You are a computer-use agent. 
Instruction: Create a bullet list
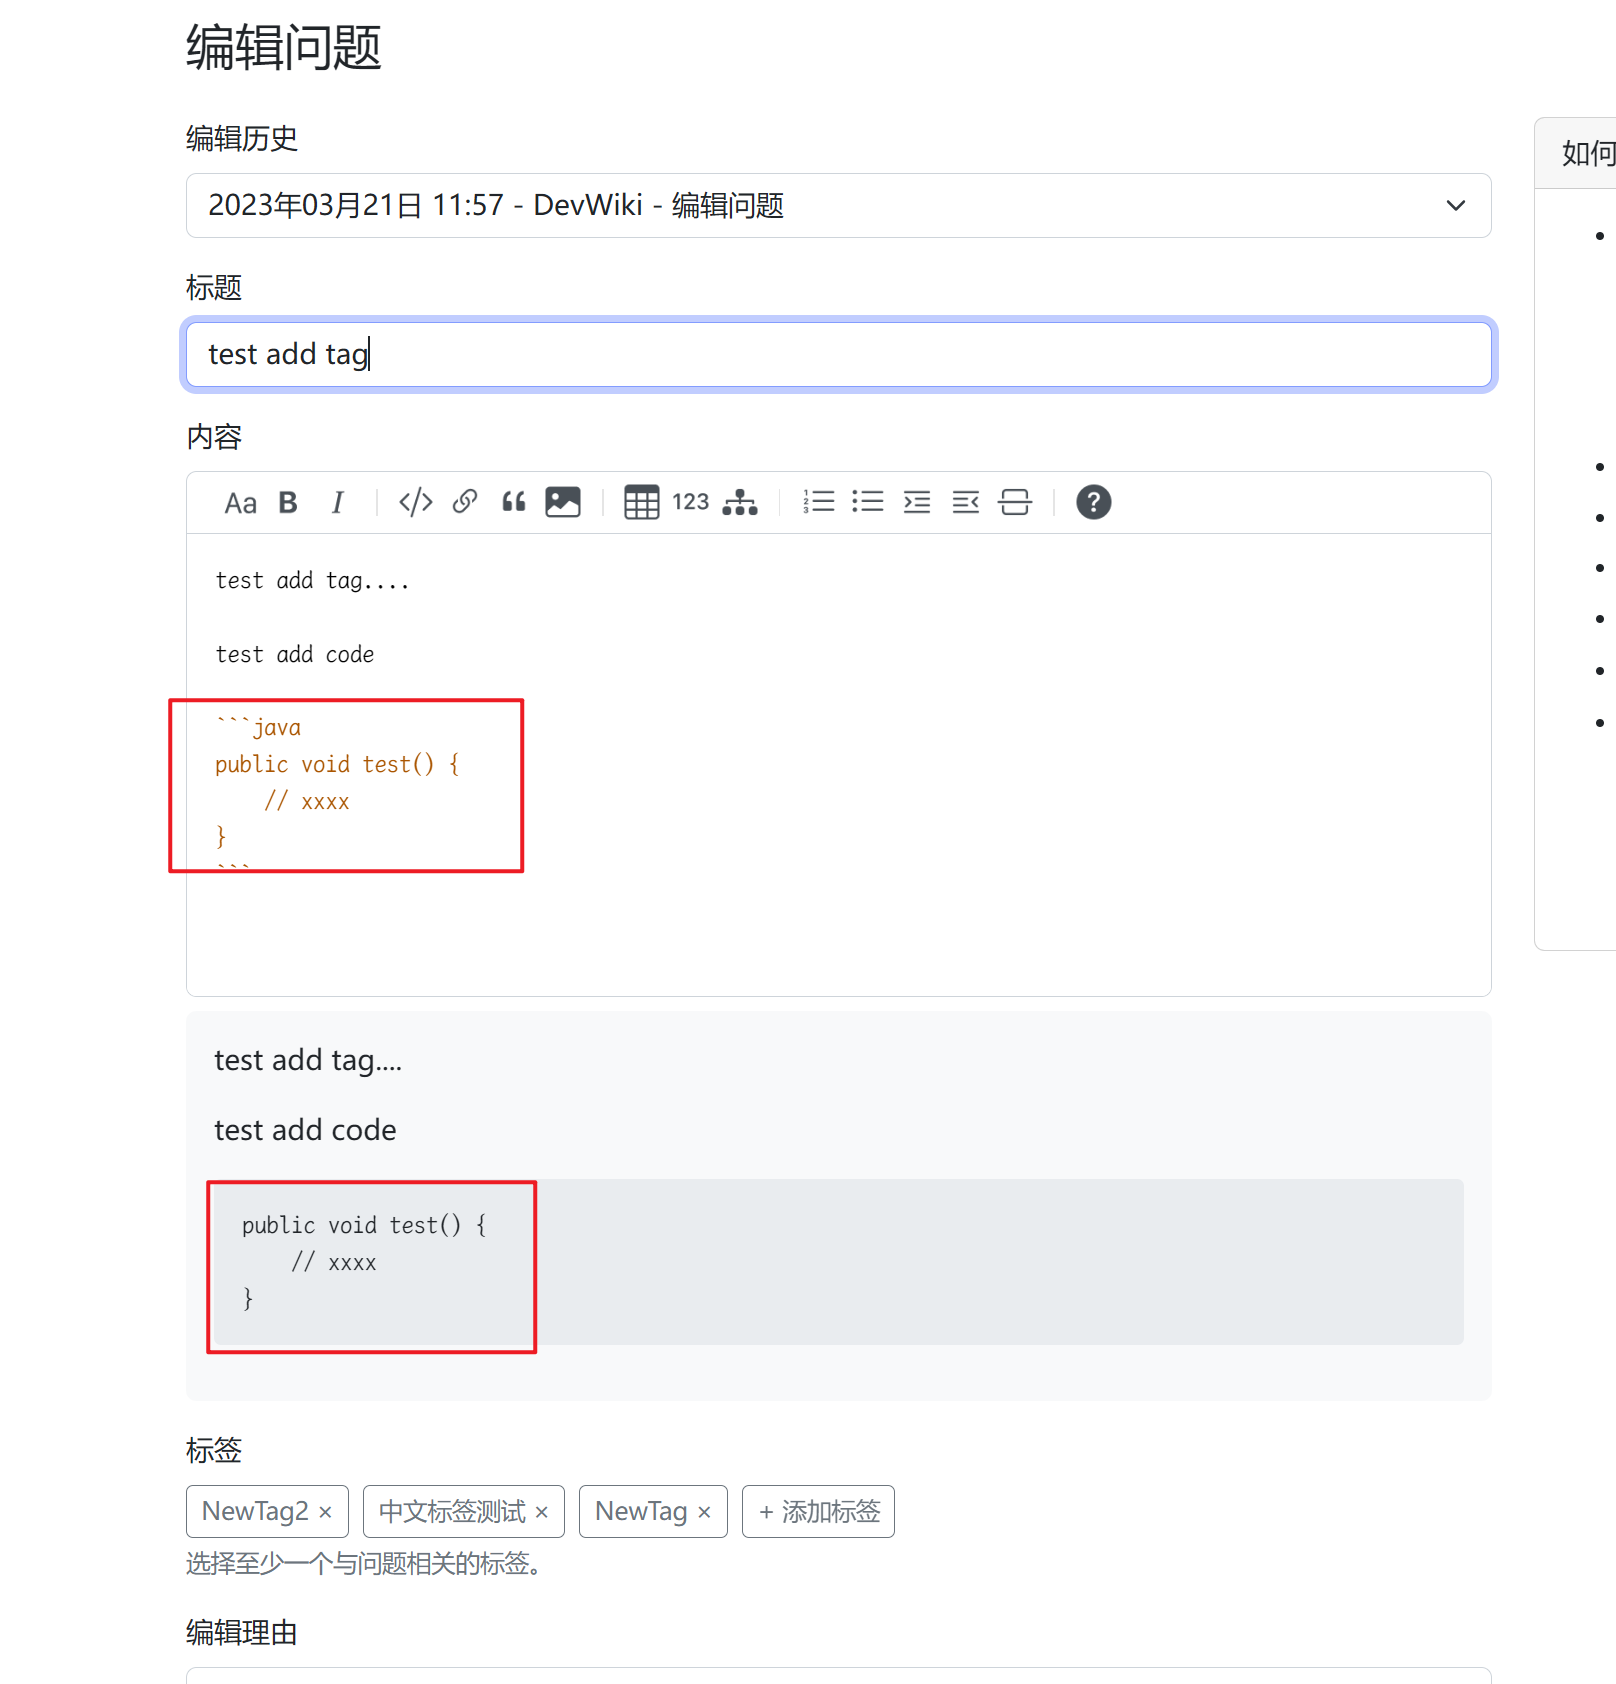coord(868,502)
